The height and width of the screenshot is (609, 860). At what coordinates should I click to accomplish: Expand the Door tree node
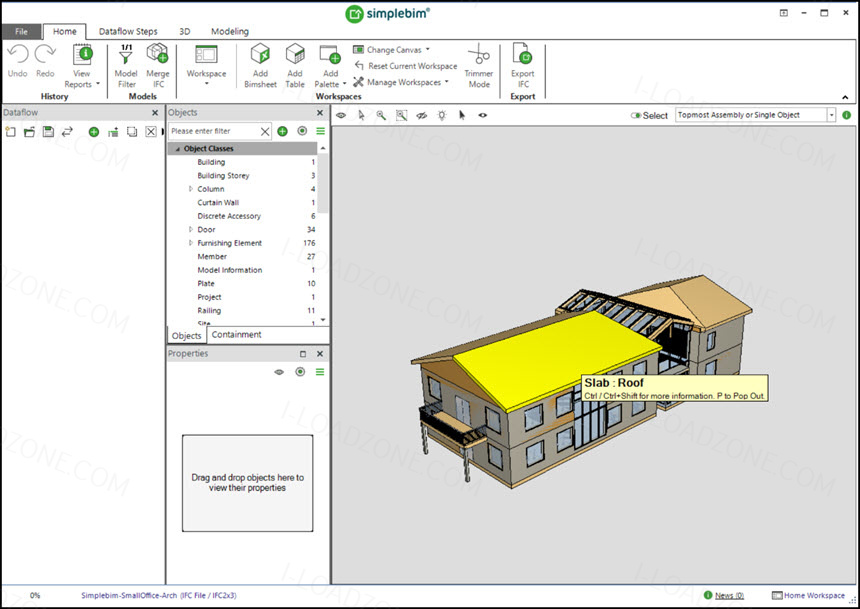point(191,229)
